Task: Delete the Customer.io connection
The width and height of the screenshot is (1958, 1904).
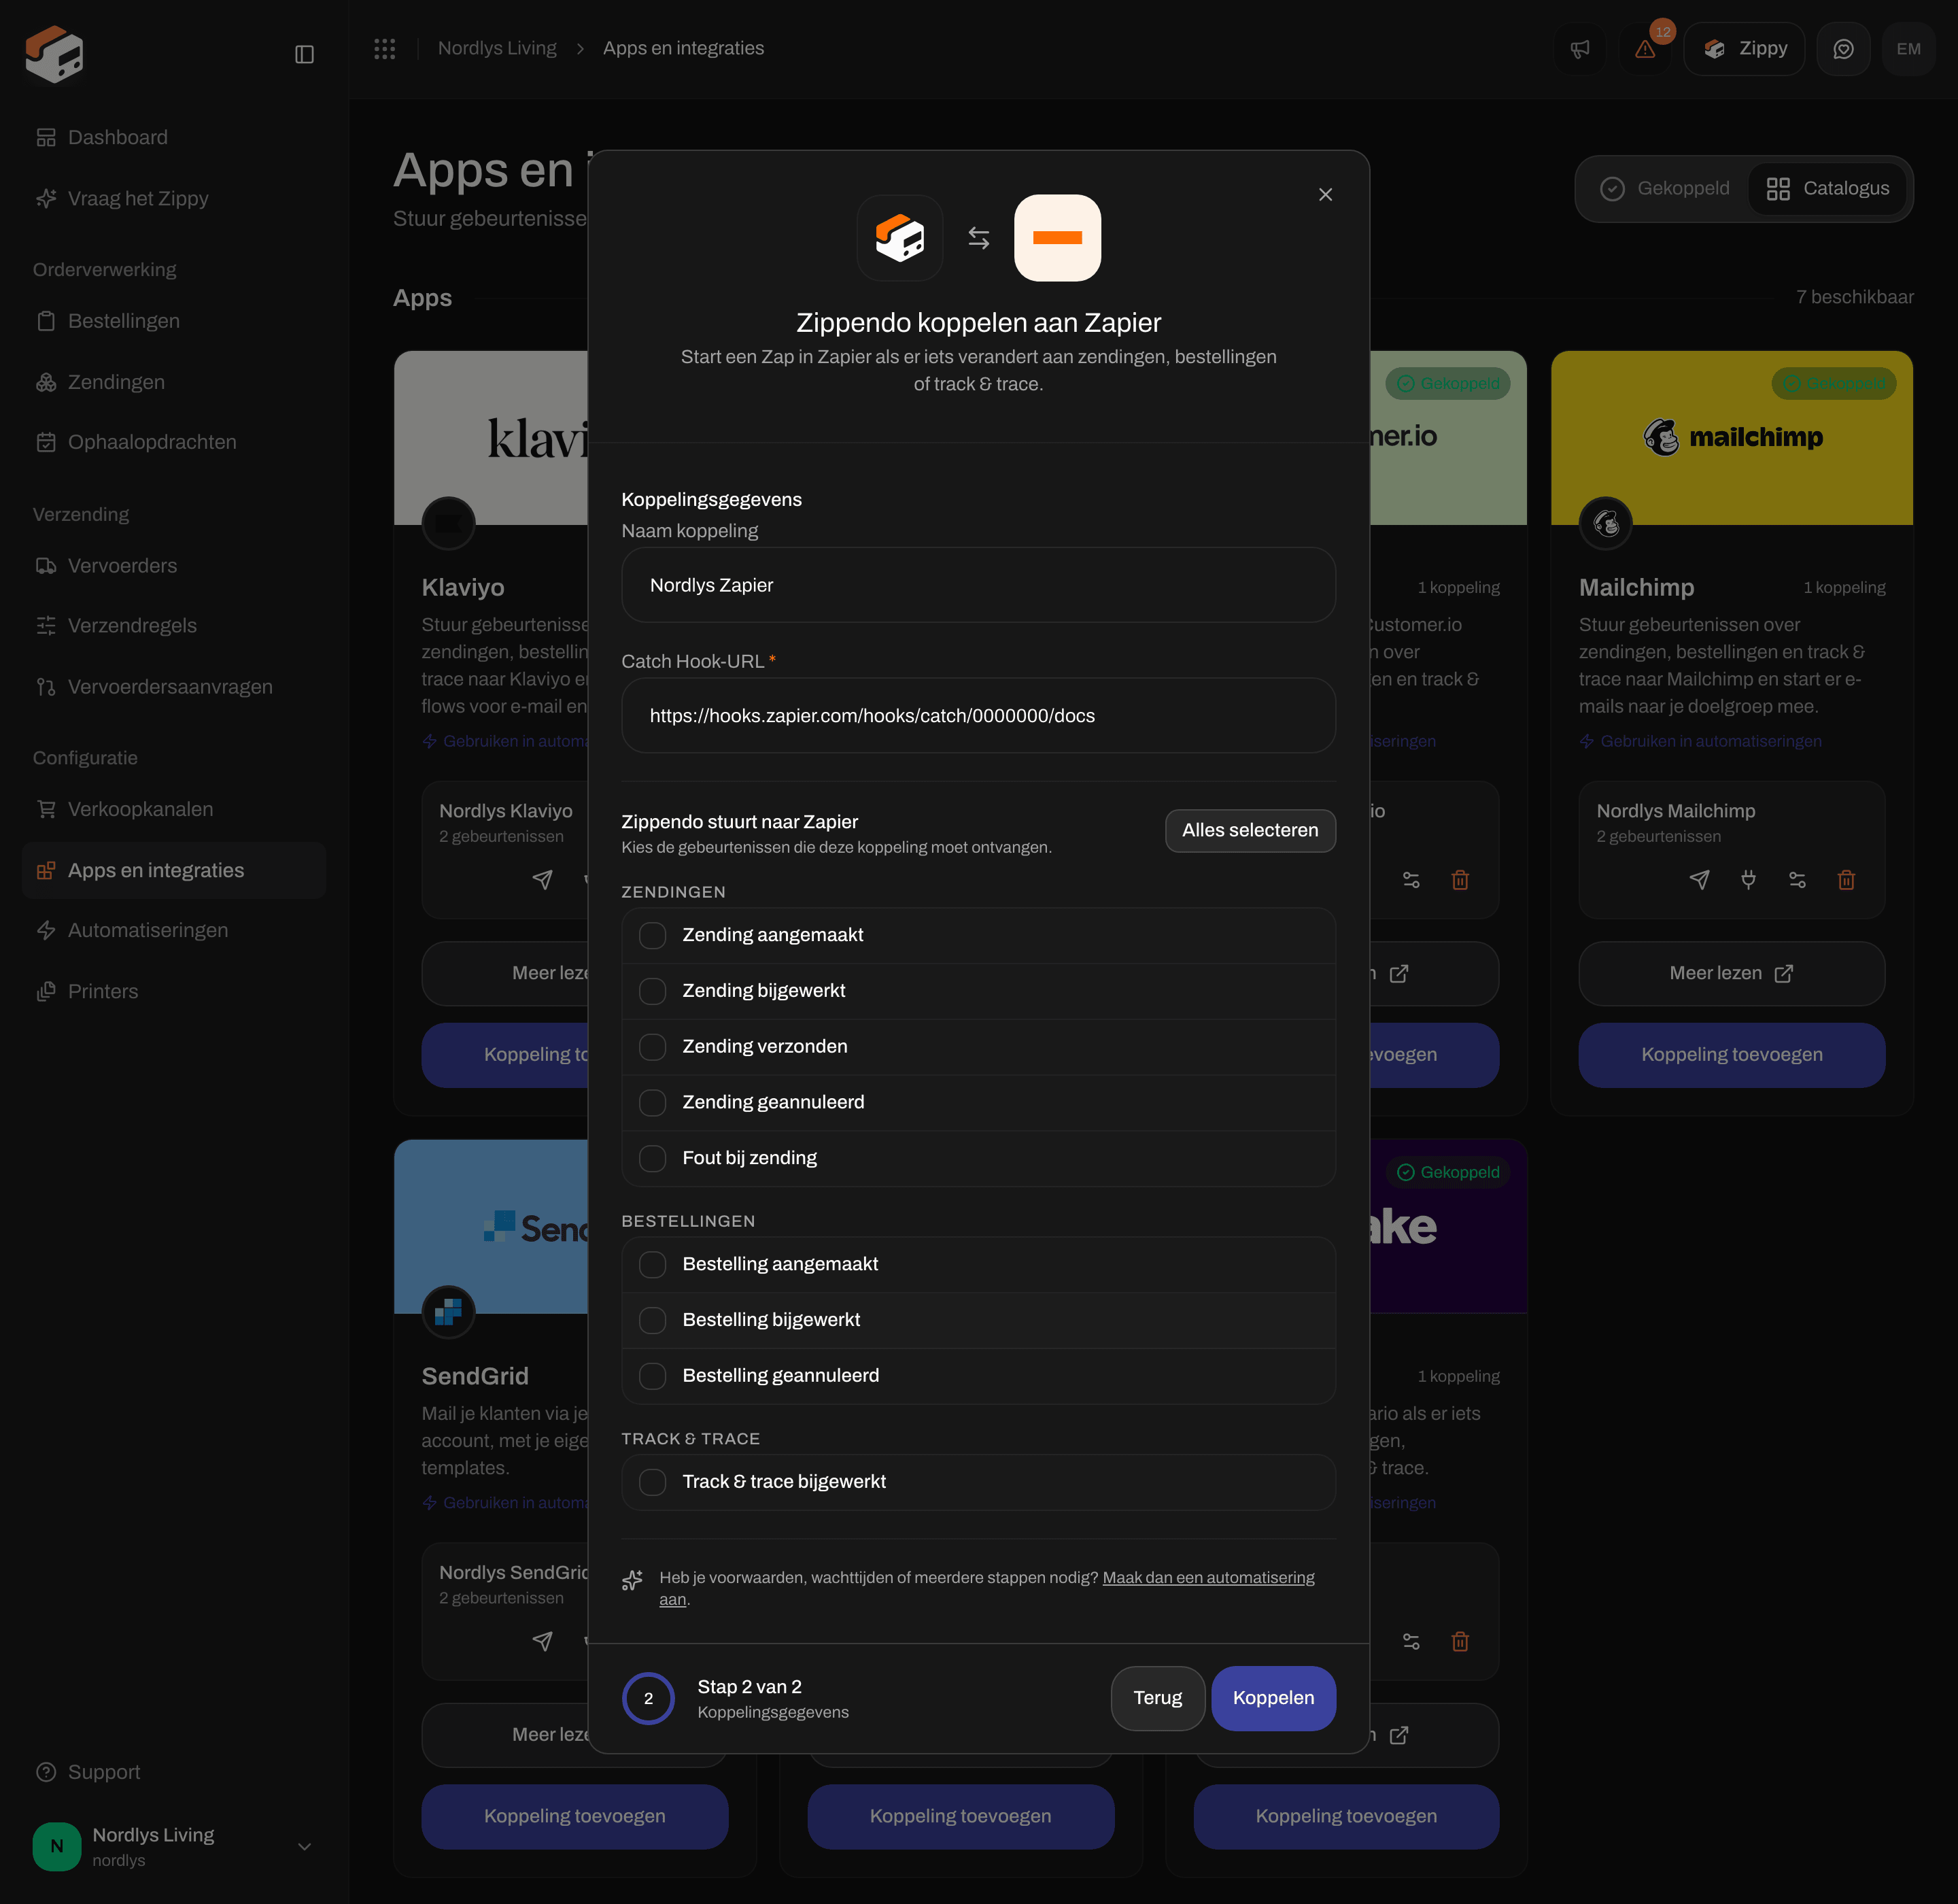Action: click(1460, 880)
